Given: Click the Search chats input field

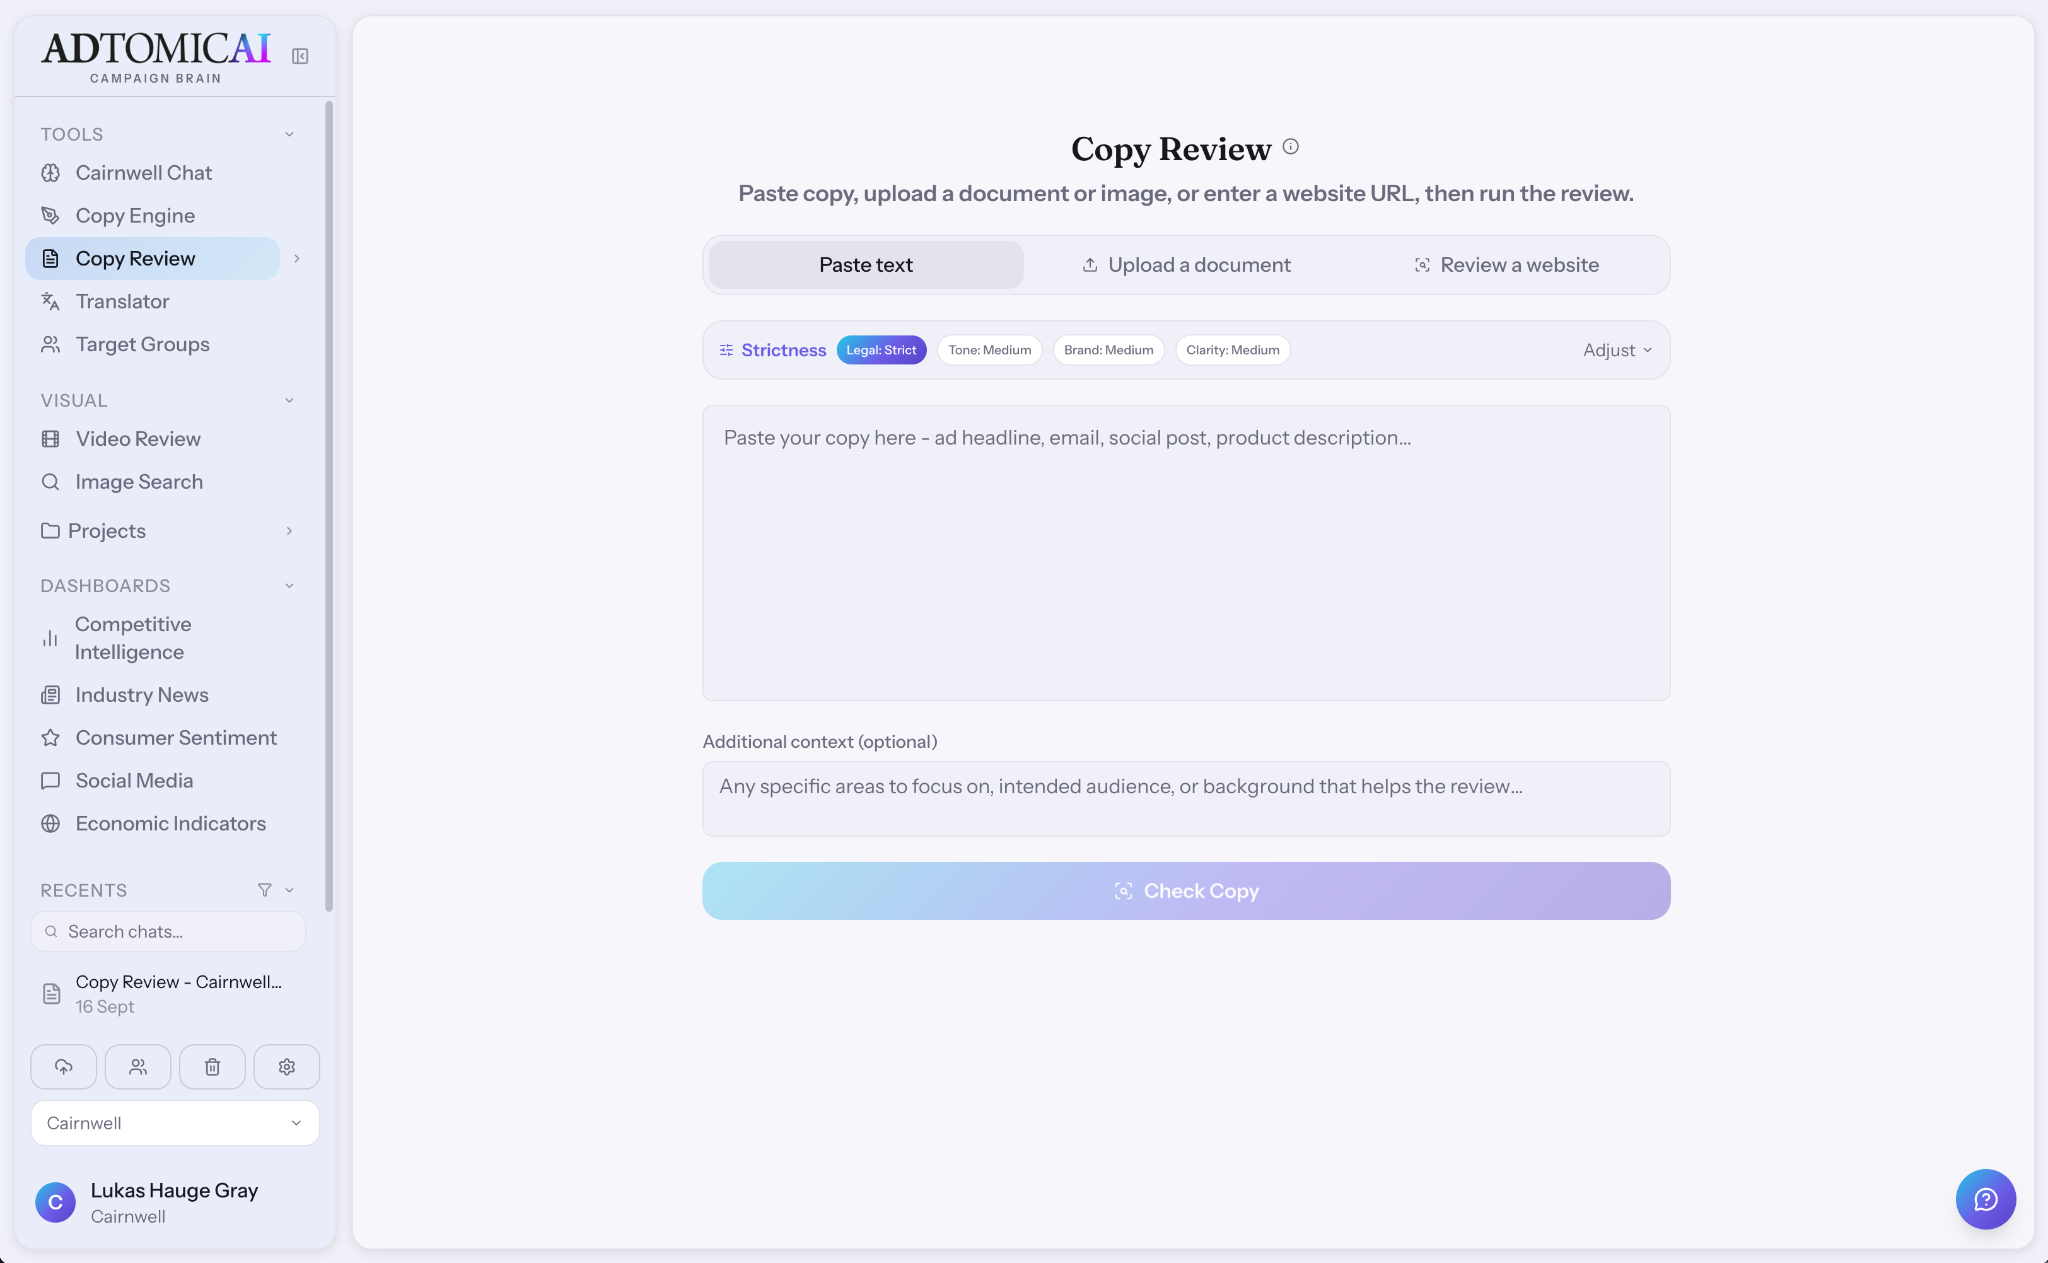Looking at the screenshot, I should point(168,932).
